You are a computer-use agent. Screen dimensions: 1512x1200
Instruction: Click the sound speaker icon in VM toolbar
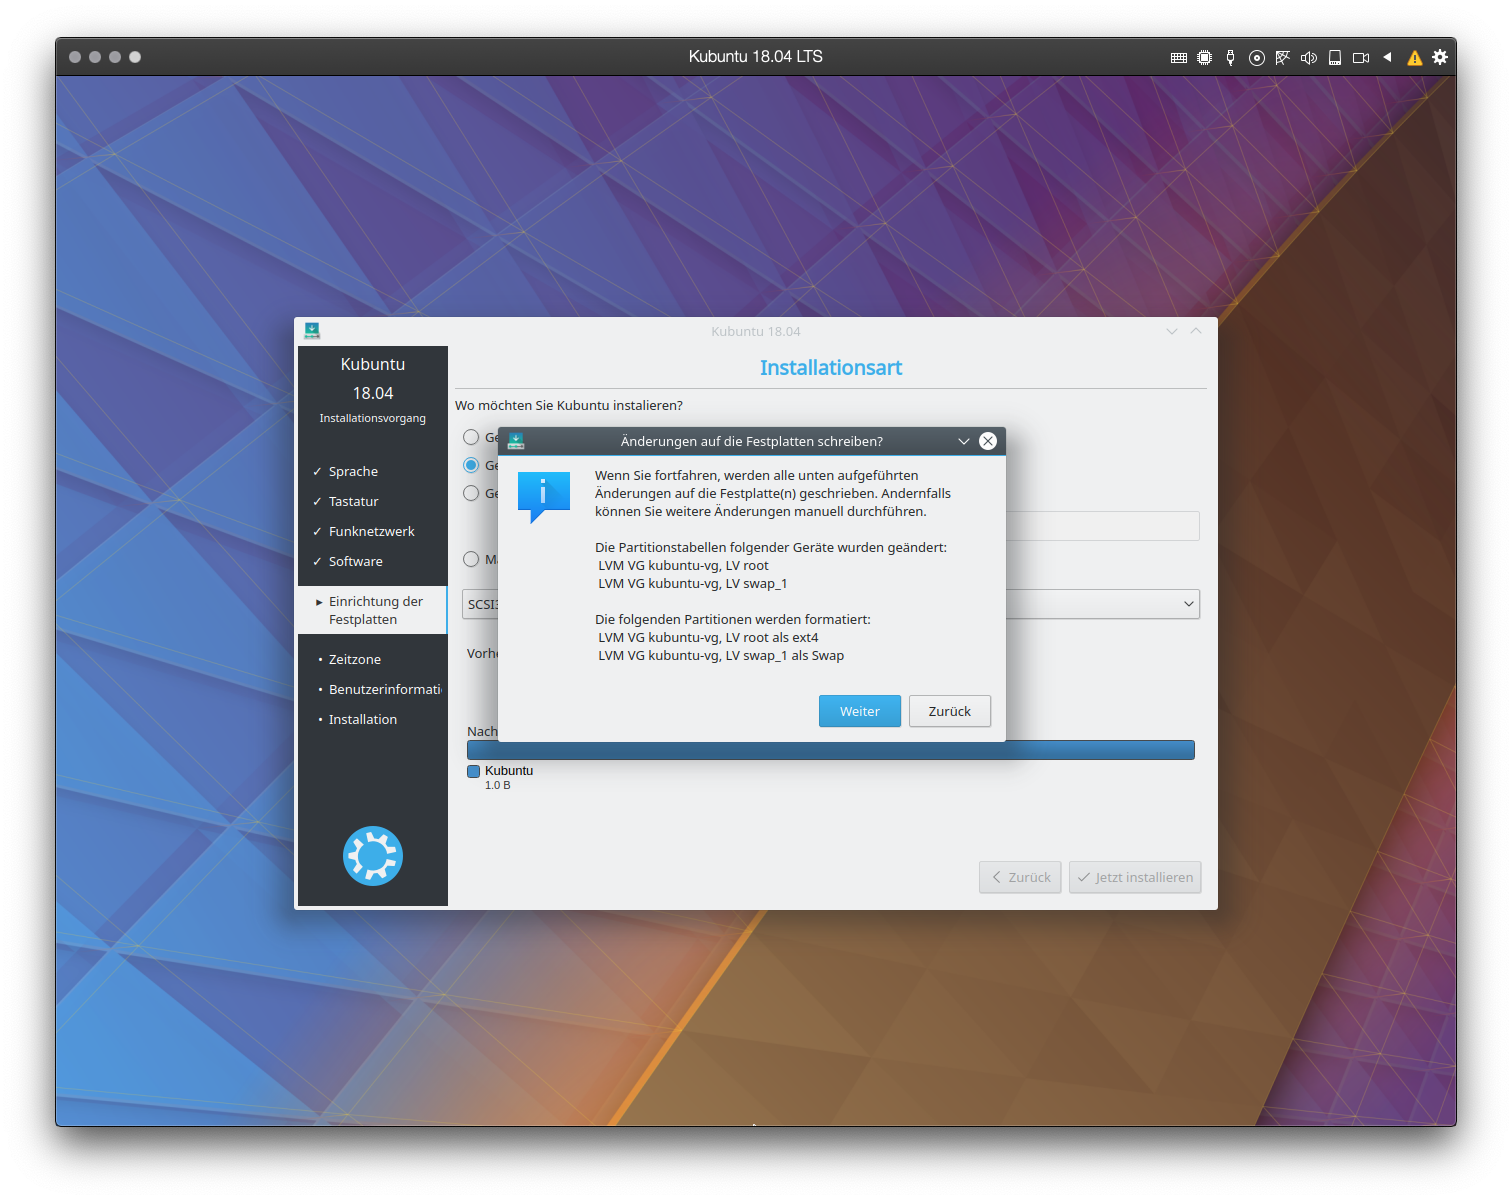1309,58
